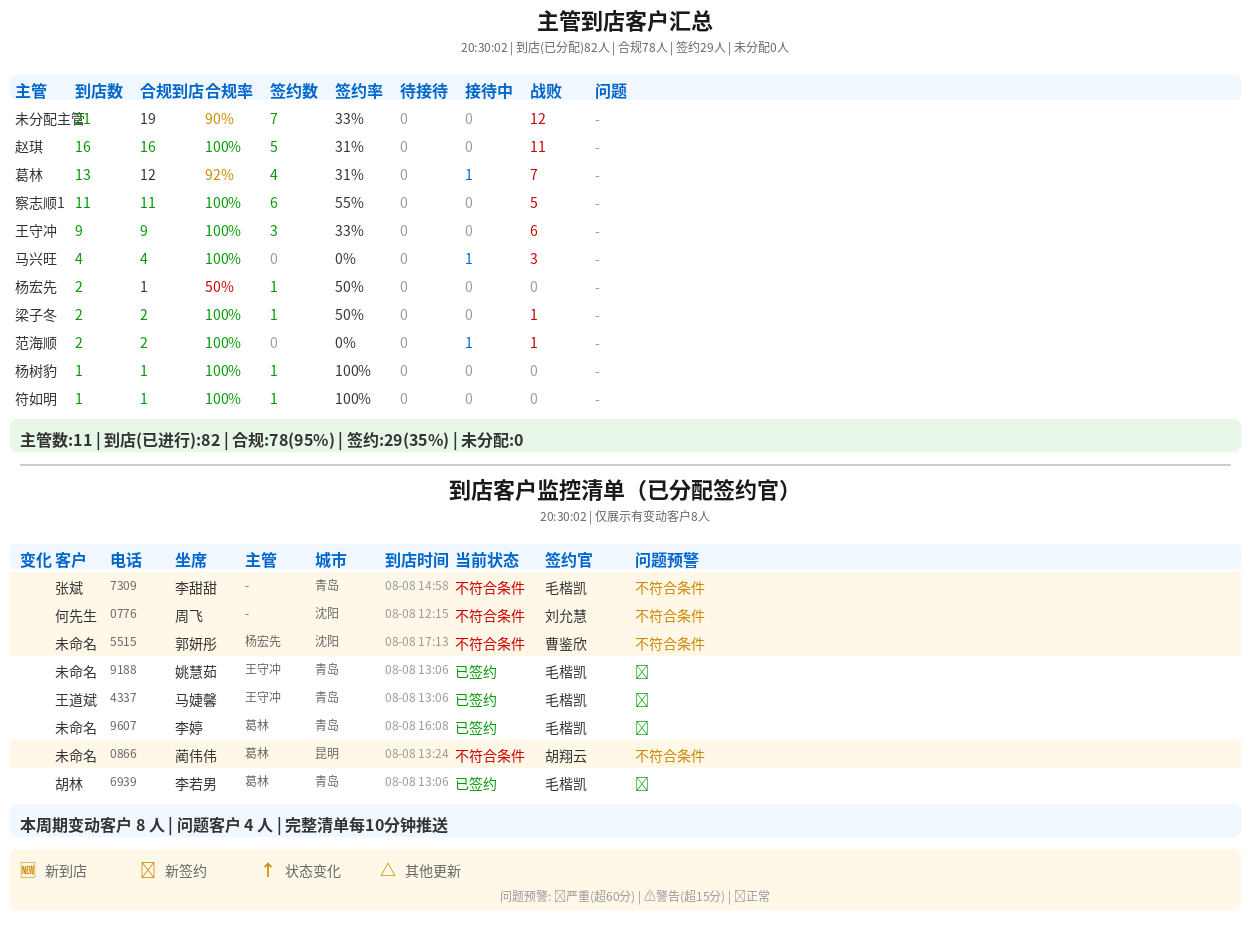Click 不符合条件 warning in 张斌 row's 问题预警 column
Viewport: 1250px width, 952px height.
pyautogui.click(x=670, y=588)
